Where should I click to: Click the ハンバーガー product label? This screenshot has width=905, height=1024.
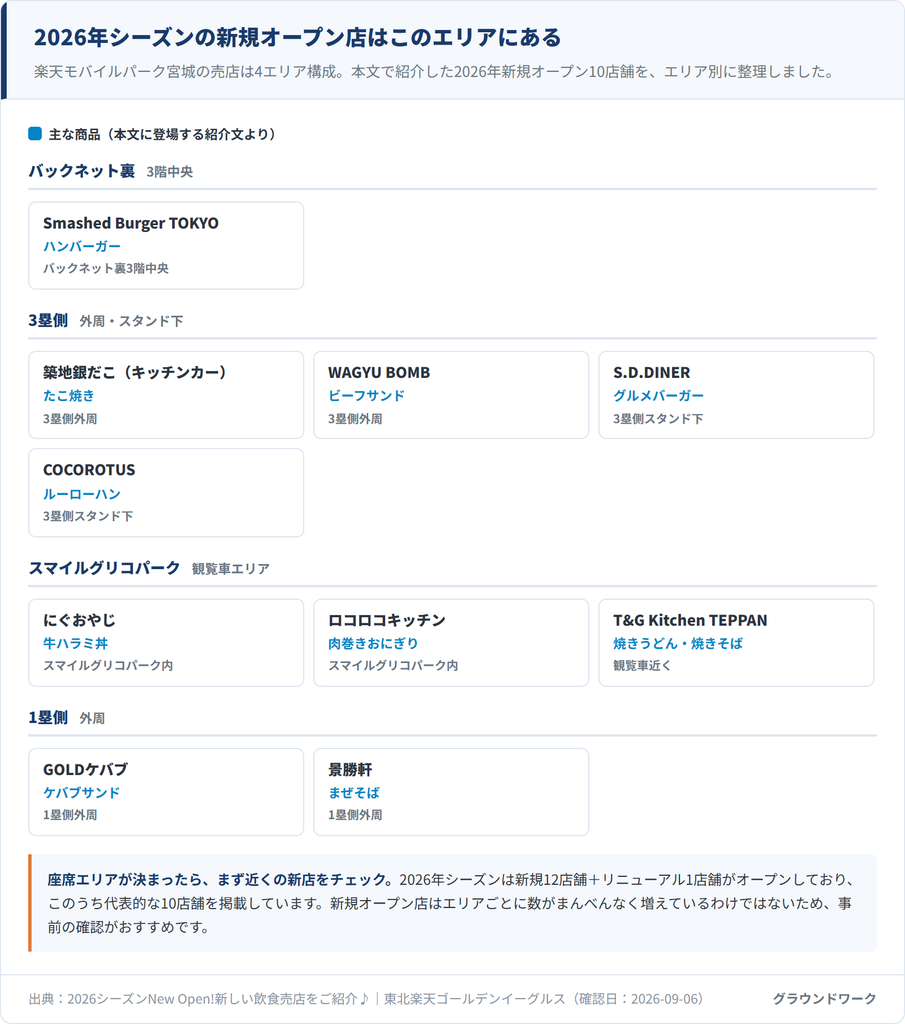(x=82, y=246)
